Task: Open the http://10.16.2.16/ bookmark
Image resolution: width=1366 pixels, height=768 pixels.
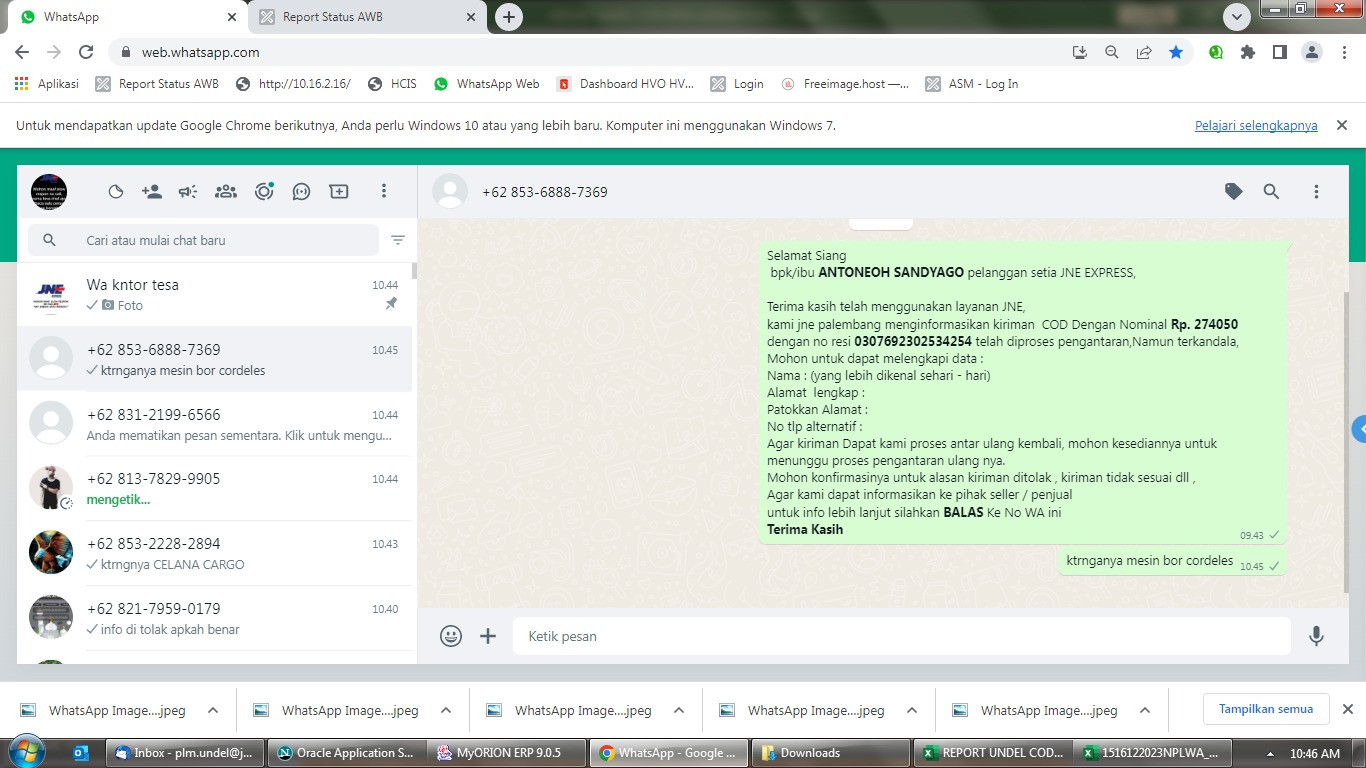Action: pyautogui.click(x=293, y=84)
